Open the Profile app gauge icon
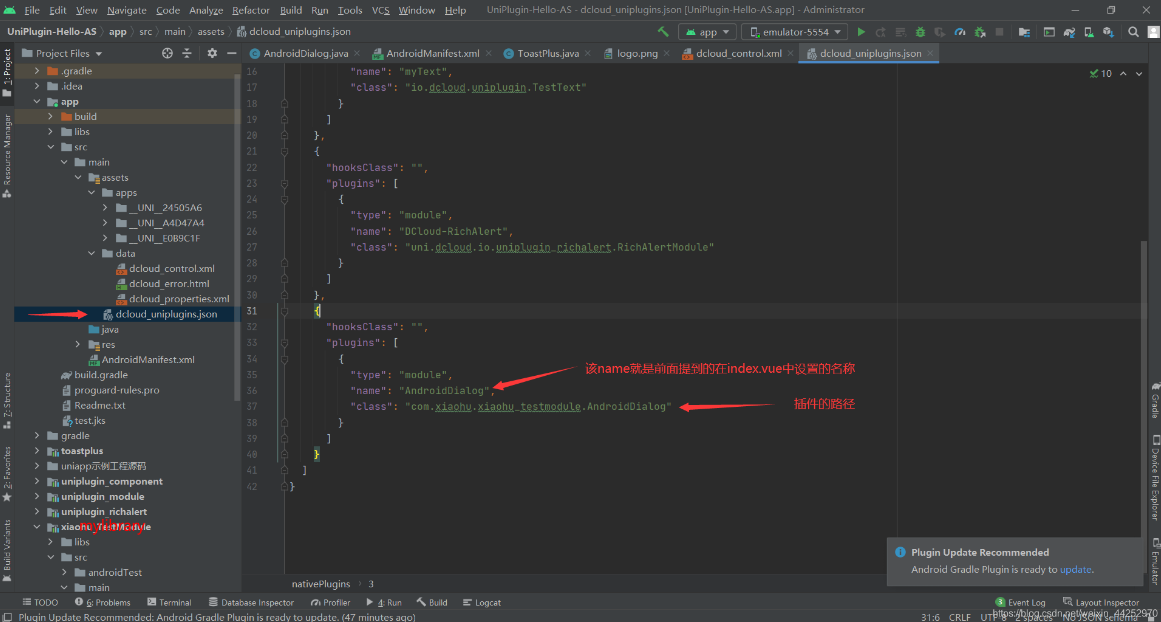The width and height of the screenshot is (1161, 622). point(960,32)
